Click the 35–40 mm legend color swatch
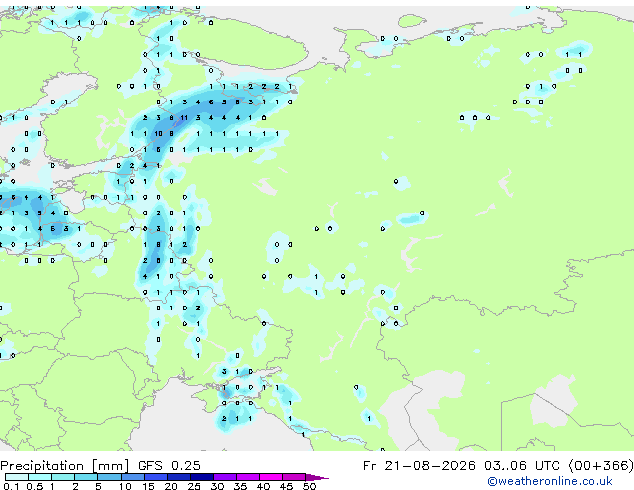This screenshot has width=634, height=490. (x=247, y=477)
